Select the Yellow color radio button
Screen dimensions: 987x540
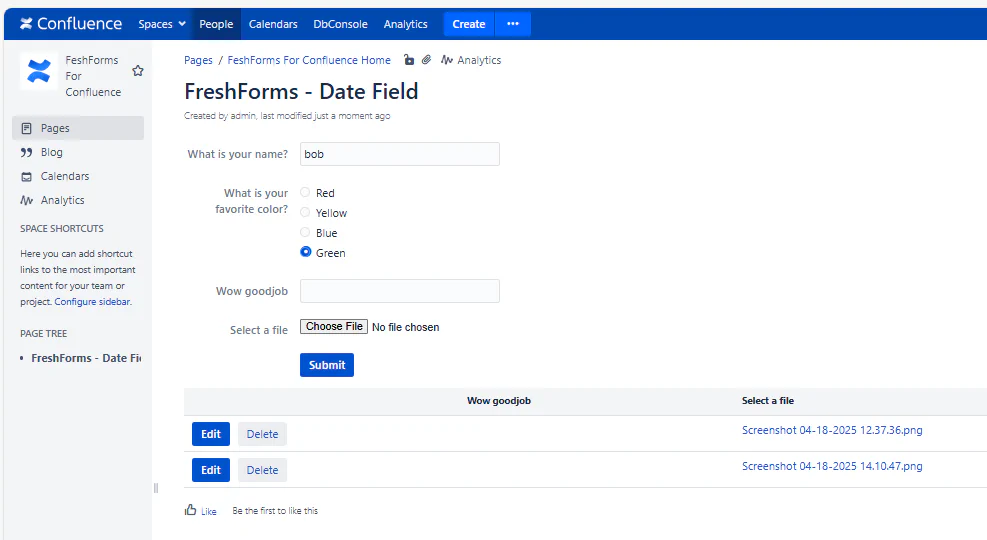click(306, 212)
